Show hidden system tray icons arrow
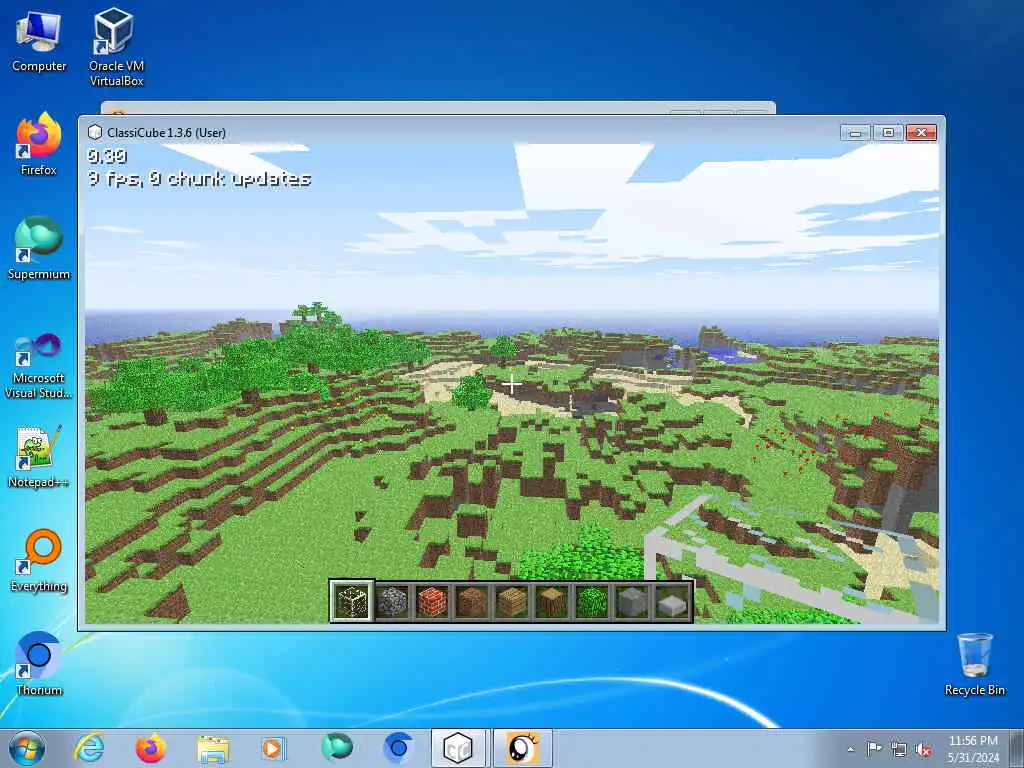Viewport: 1024px width, 768px height. coord(850,749)
